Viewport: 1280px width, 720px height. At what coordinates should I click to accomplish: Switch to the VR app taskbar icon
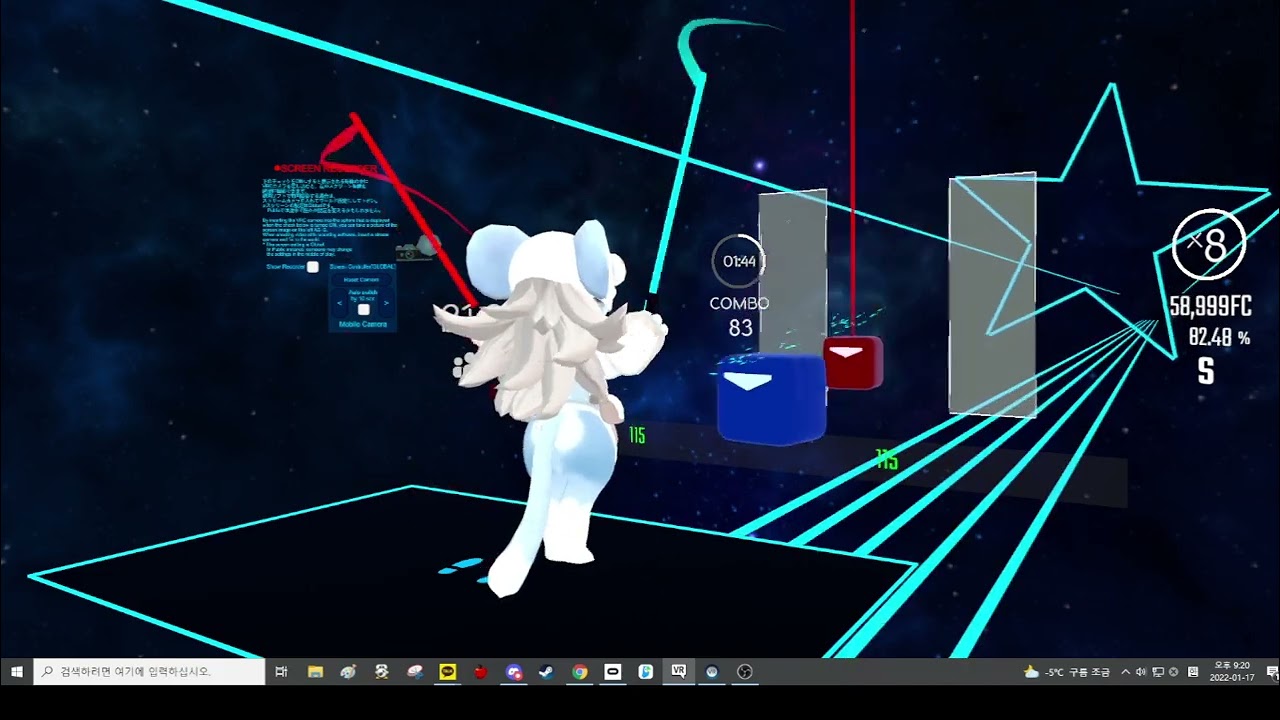click(679, 672)
